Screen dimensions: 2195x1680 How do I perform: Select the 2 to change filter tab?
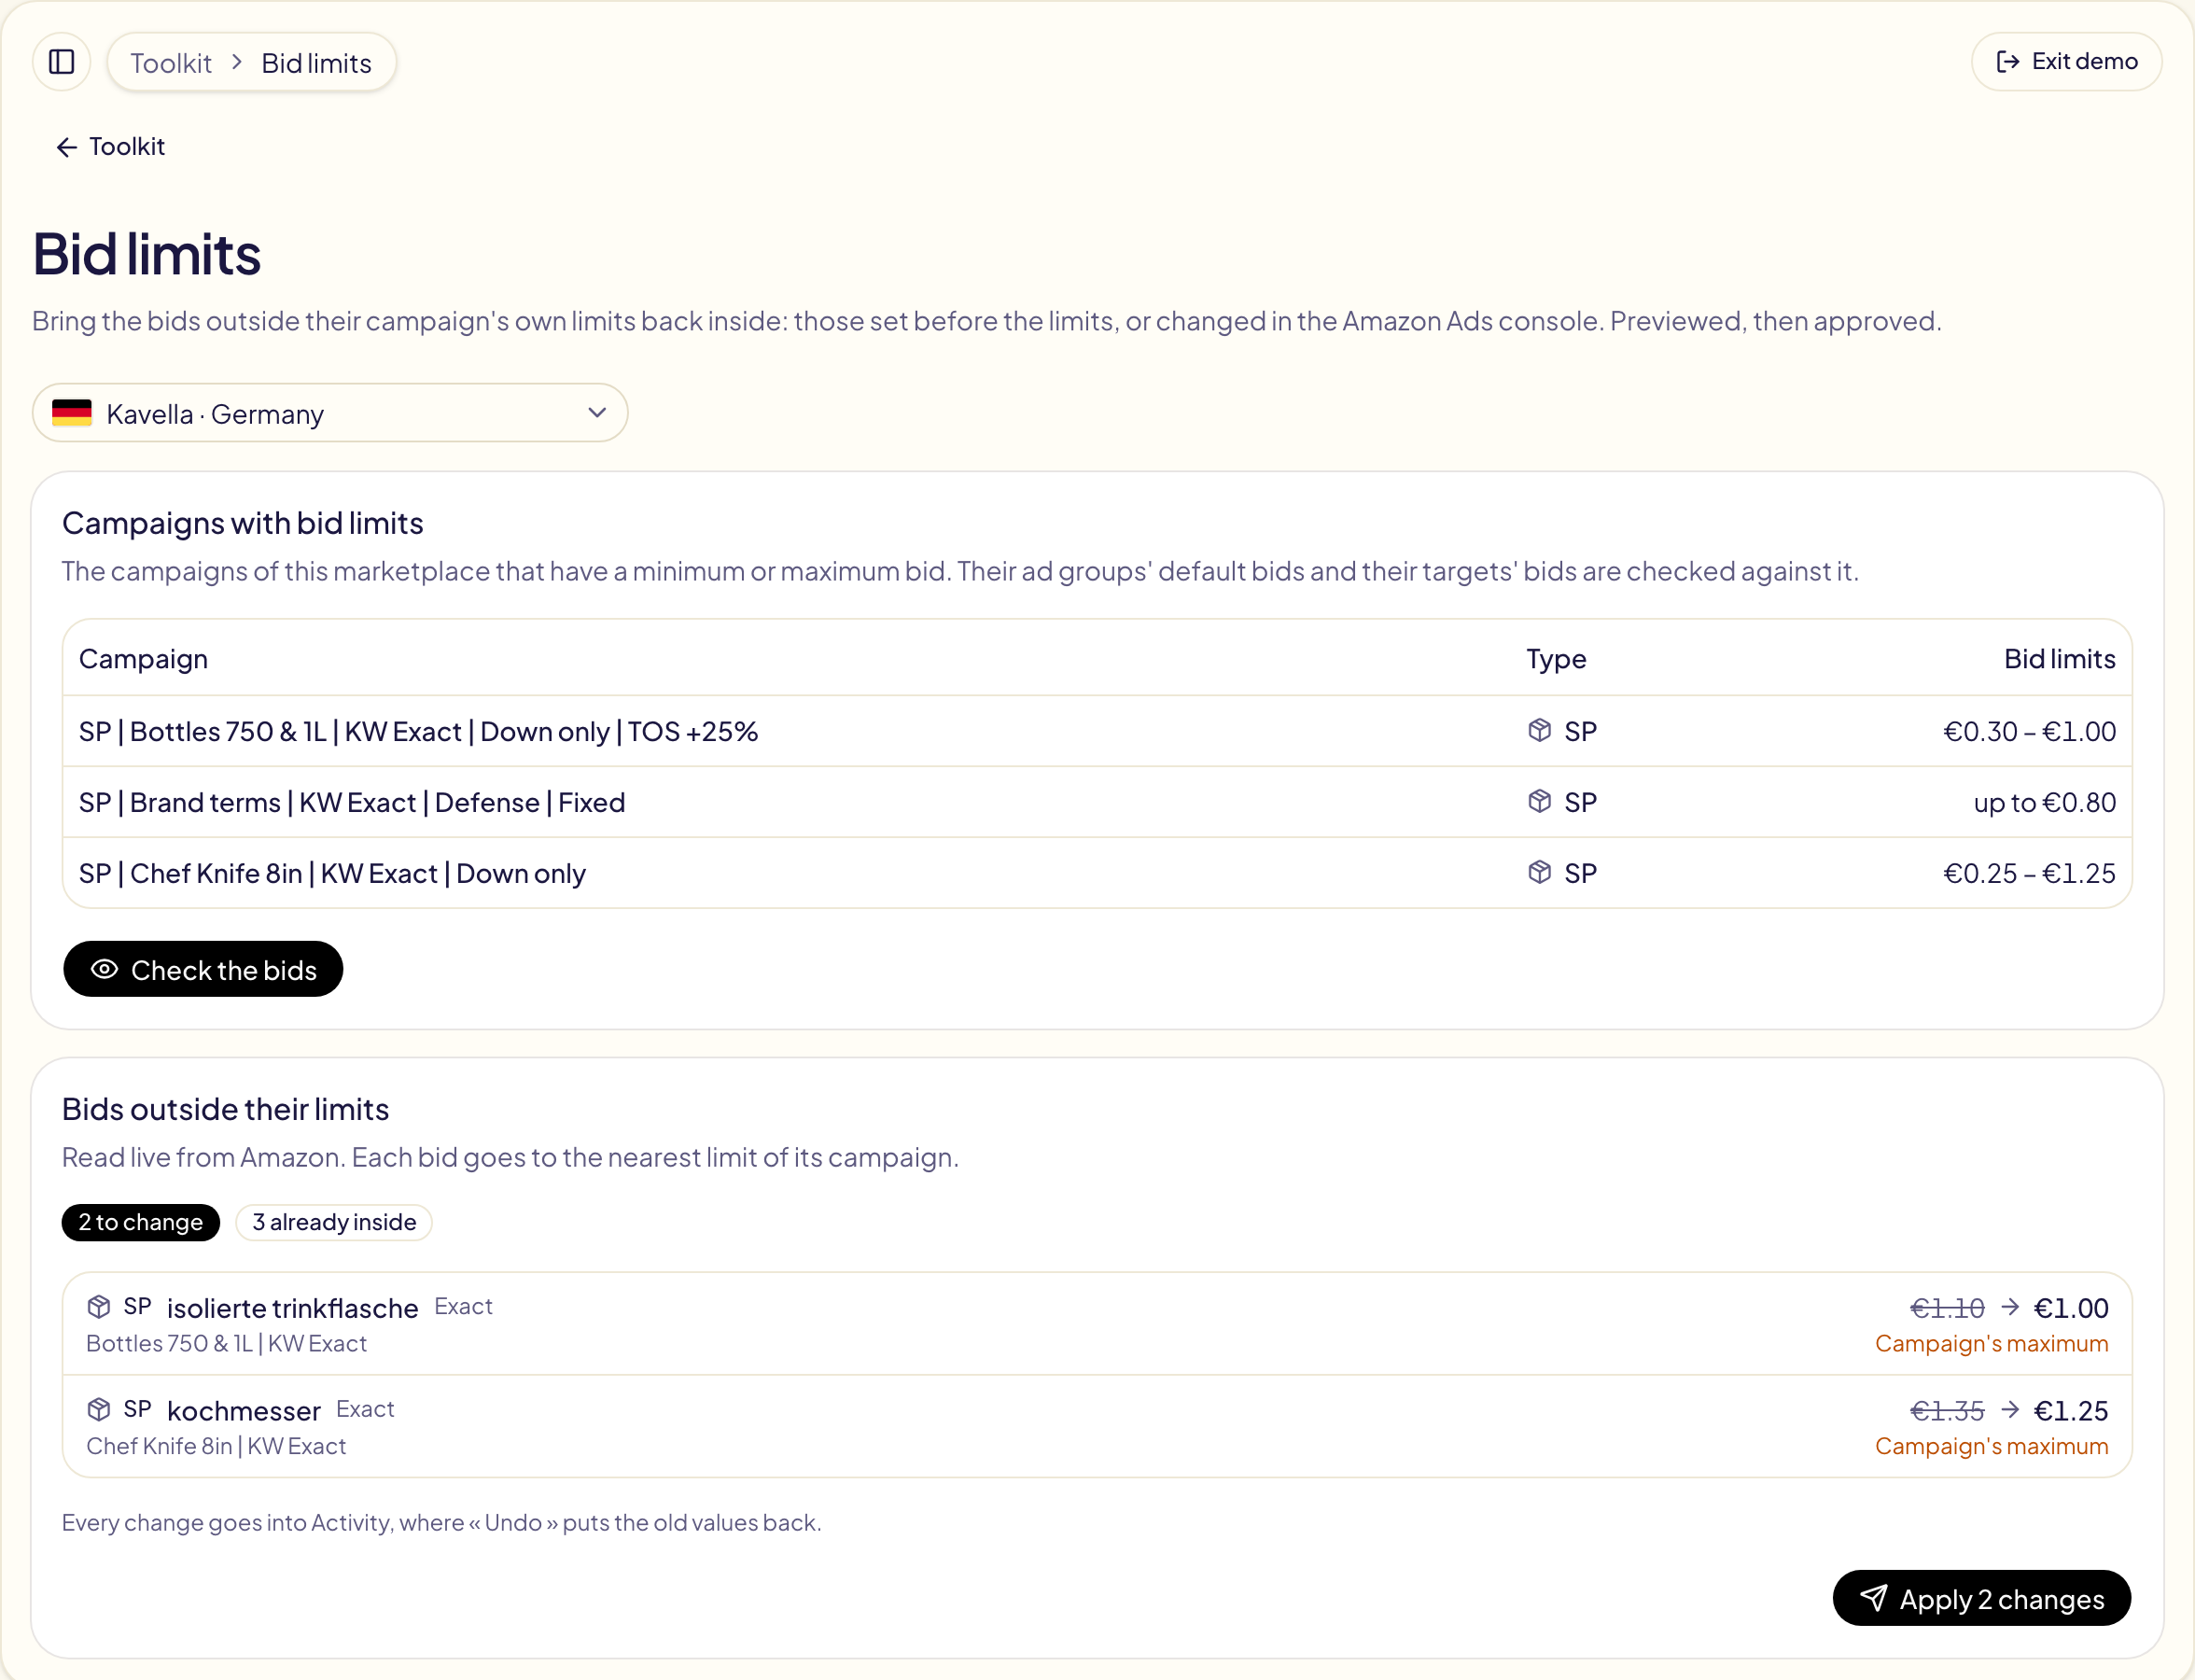pos(141,1222)
